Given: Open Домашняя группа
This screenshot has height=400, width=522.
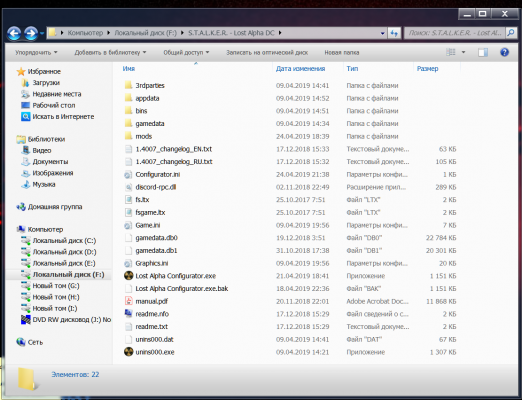Looking at the screenshot, I should click(55, 207).
